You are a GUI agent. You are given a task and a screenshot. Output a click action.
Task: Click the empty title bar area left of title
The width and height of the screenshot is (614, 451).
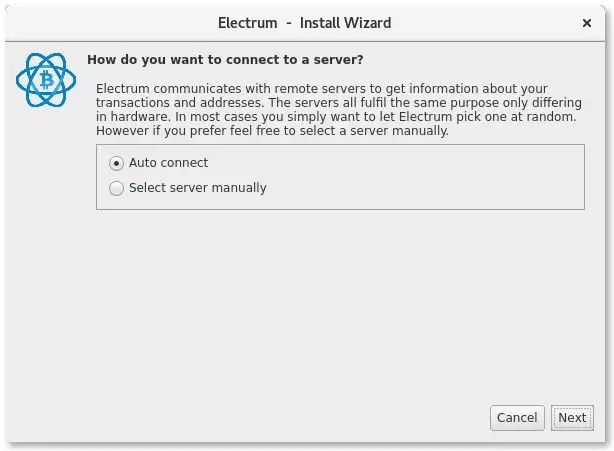(100, 22)
